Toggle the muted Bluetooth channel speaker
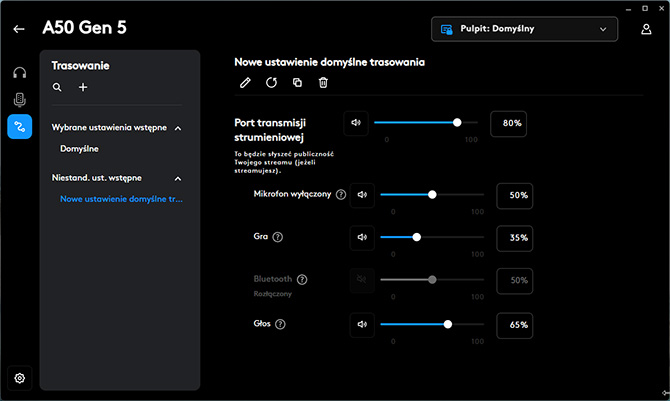Screen dimensions: 670x401 tap(362, 280)
